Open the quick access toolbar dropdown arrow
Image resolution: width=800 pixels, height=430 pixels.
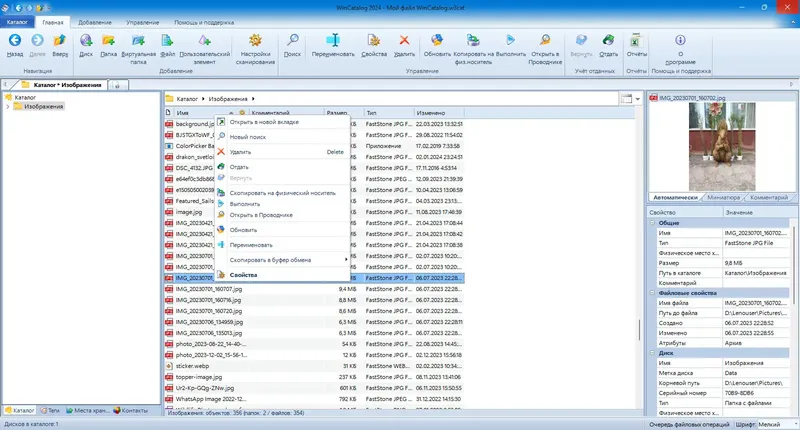[x=48, y=8]
